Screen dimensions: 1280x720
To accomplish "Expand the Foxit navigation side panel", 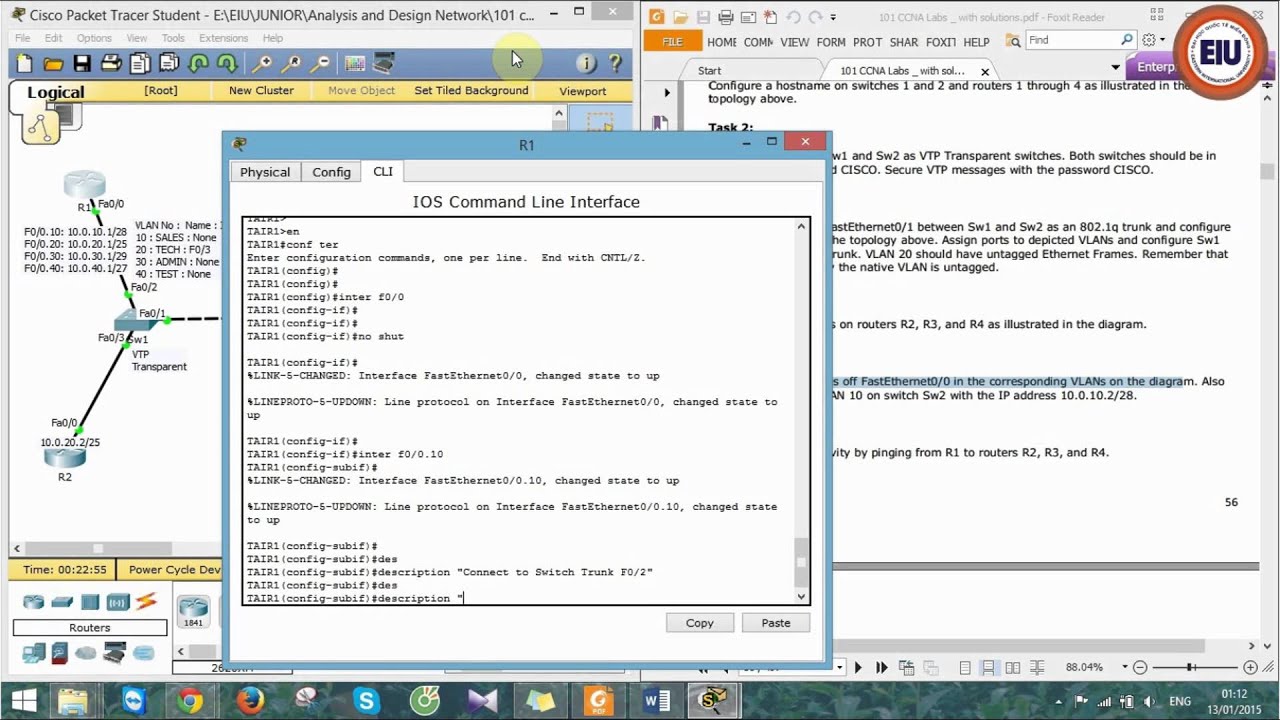I will click(667, 93).
